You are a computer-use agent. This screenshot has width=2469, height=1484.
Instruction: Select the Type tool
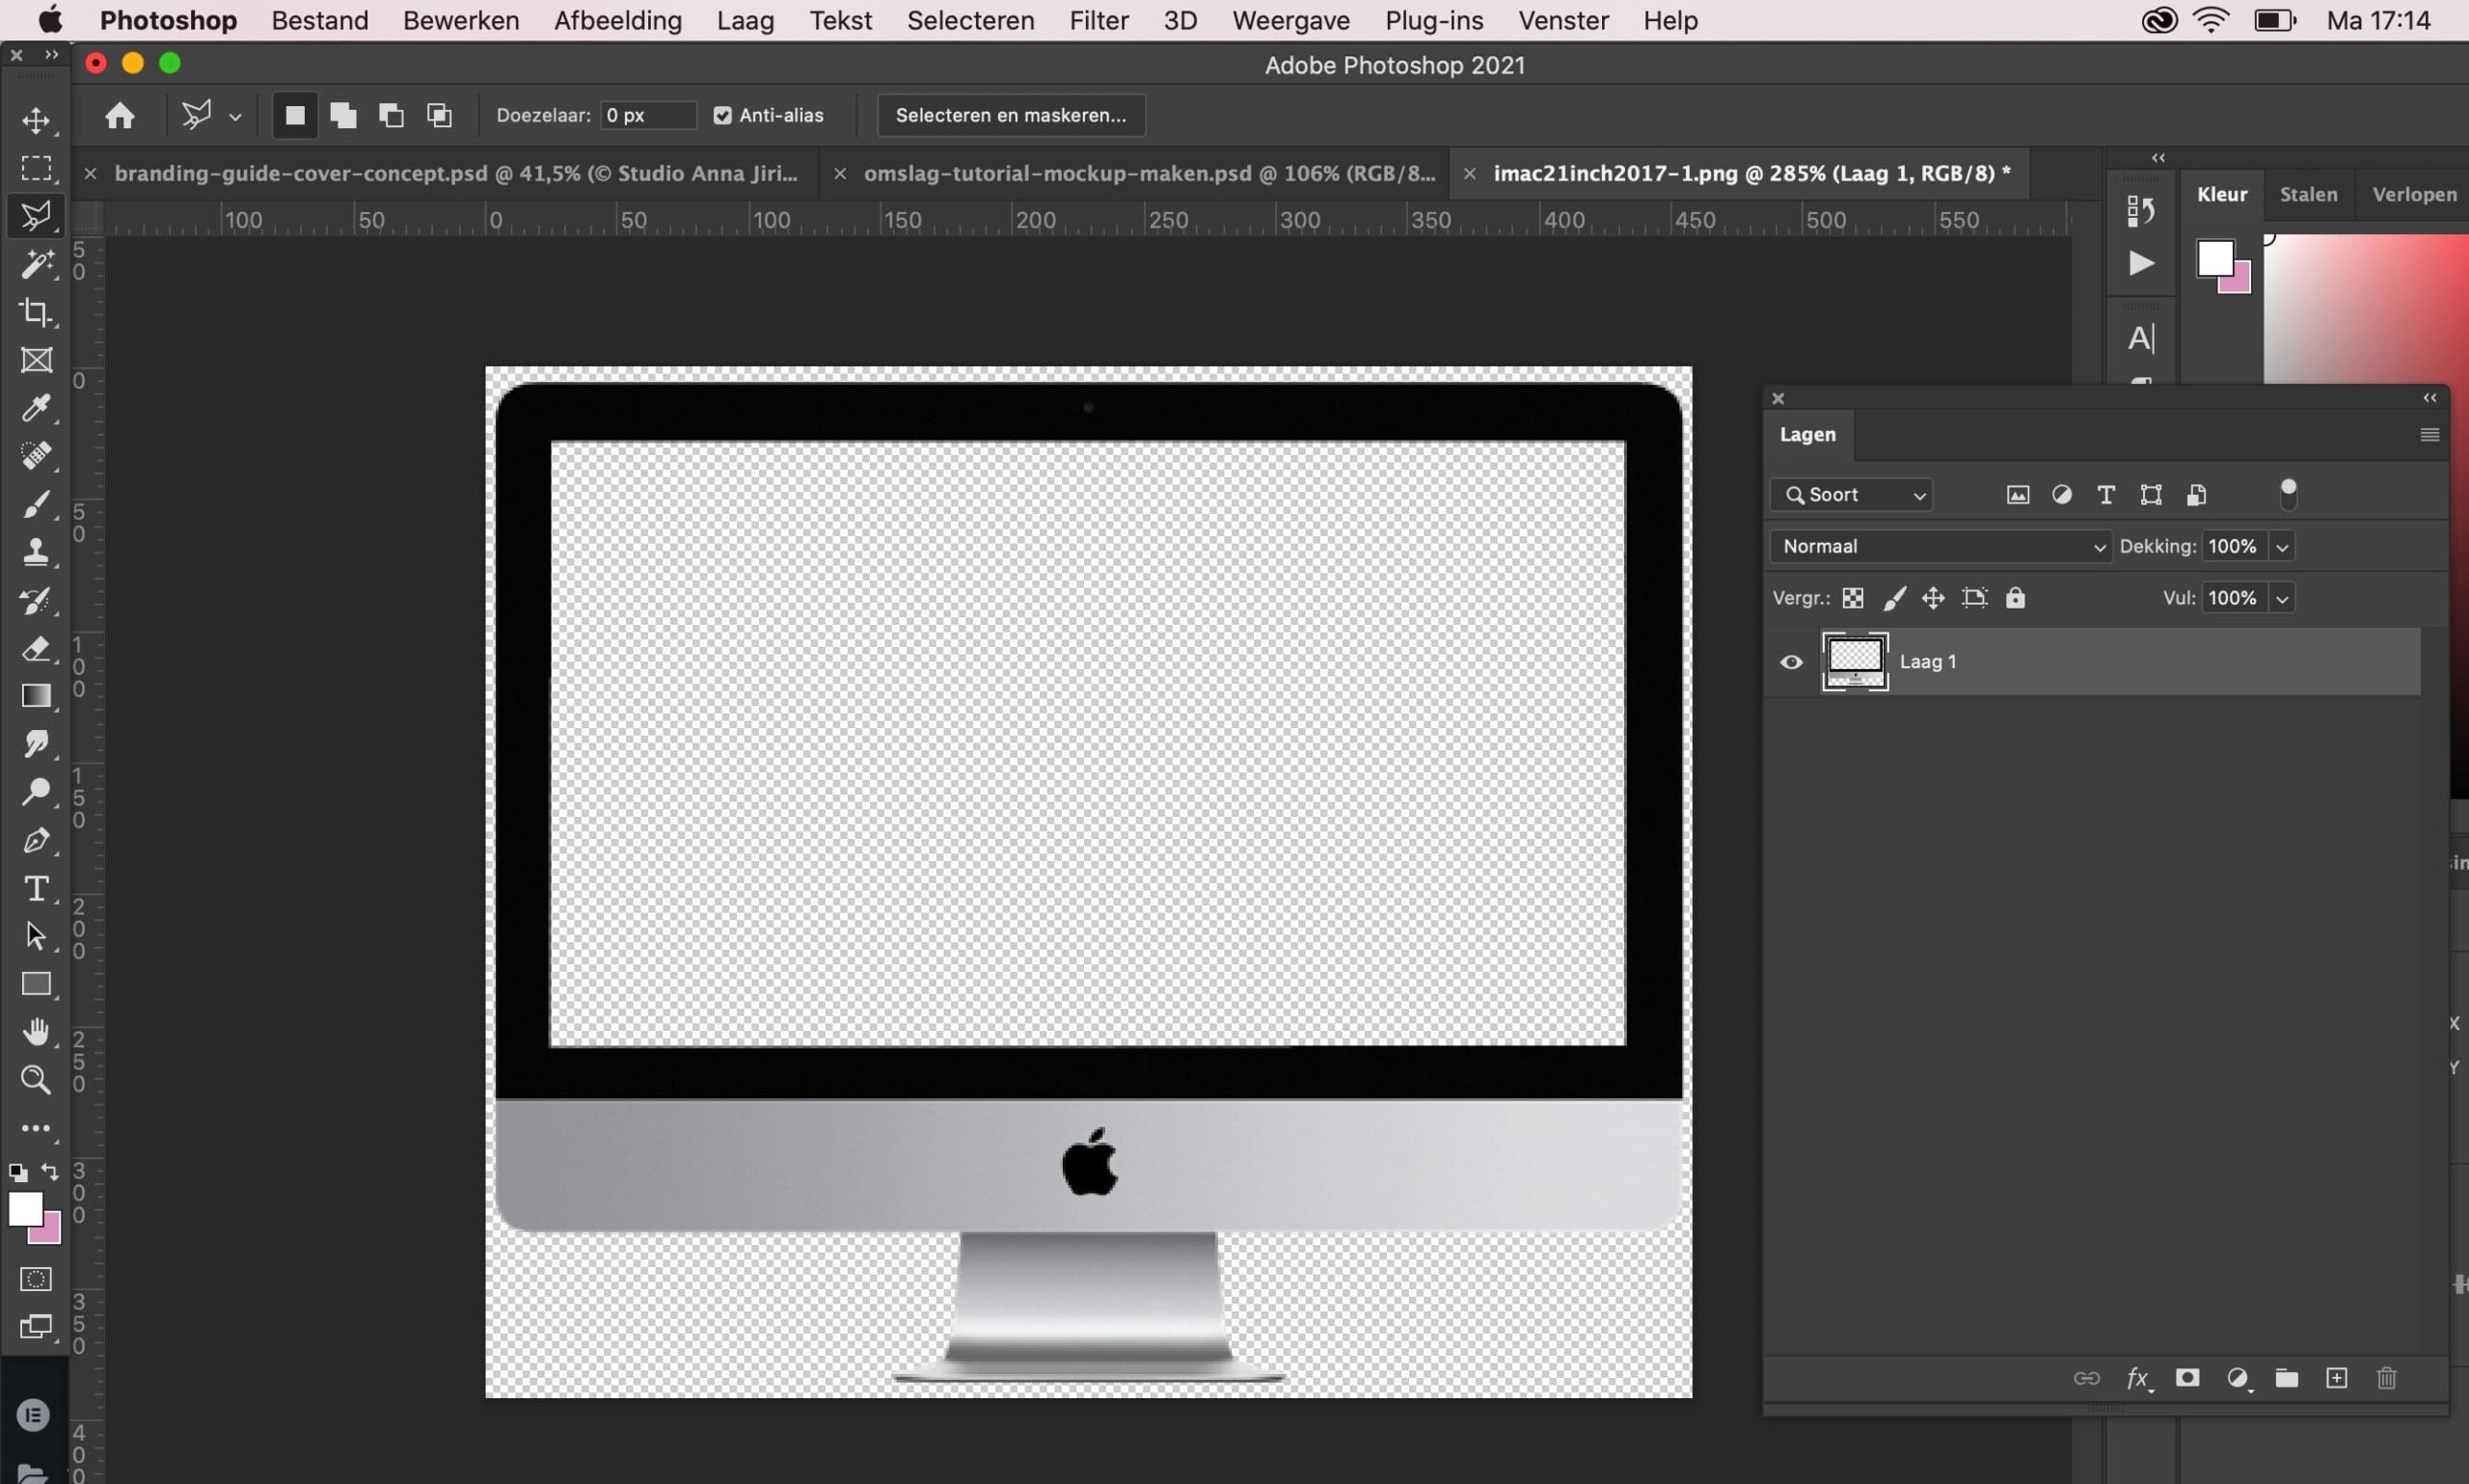pyautogui.click(x=36, y=888)
